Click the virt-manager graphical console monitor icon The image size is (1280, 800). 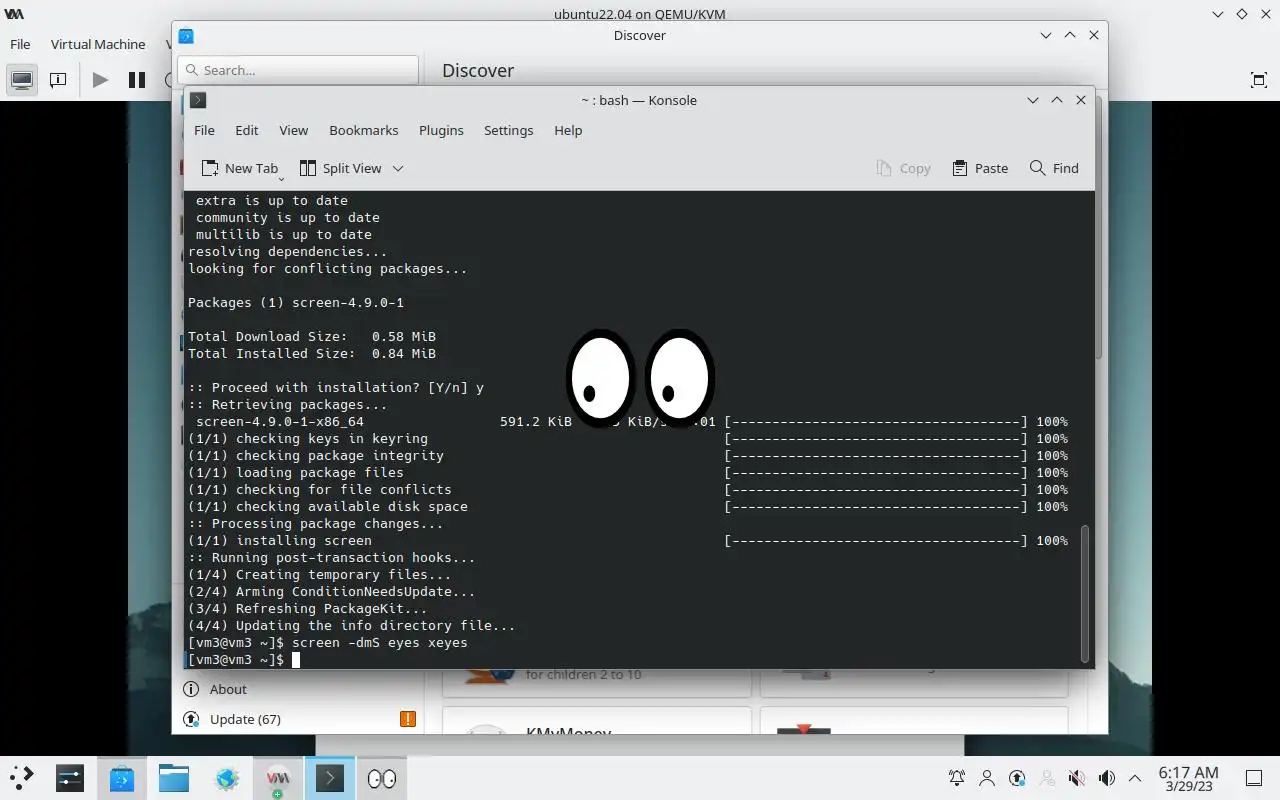(22, 80)
